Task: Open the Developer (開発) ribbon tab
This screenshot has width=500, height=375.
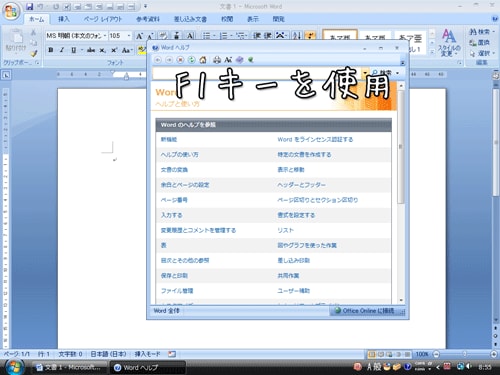Action: pos(278,19)
